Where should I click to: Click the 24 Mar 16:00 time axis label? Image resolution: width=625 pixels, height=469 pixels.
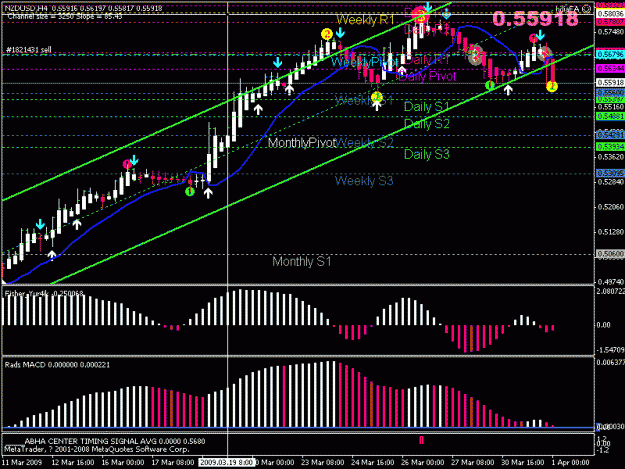point(372,462)
